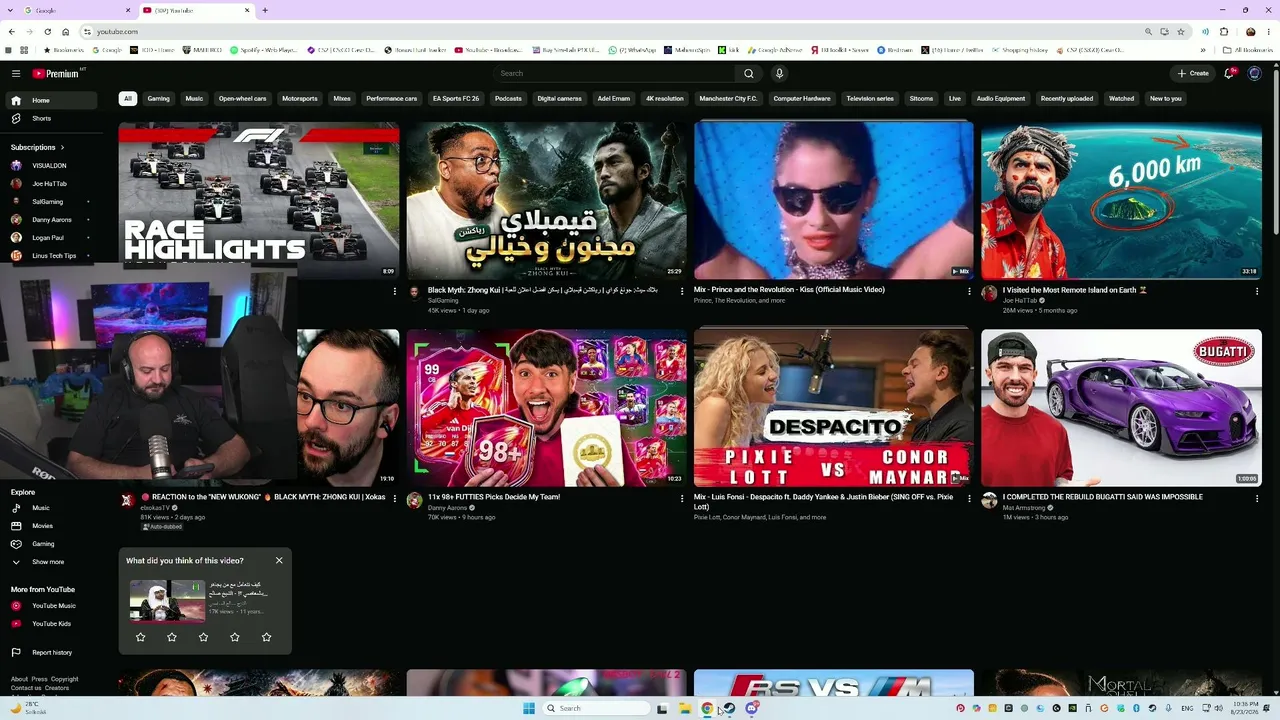Click the YouTube Premium logo
This screenshot has height=720, width=1280.
point(56,73)
